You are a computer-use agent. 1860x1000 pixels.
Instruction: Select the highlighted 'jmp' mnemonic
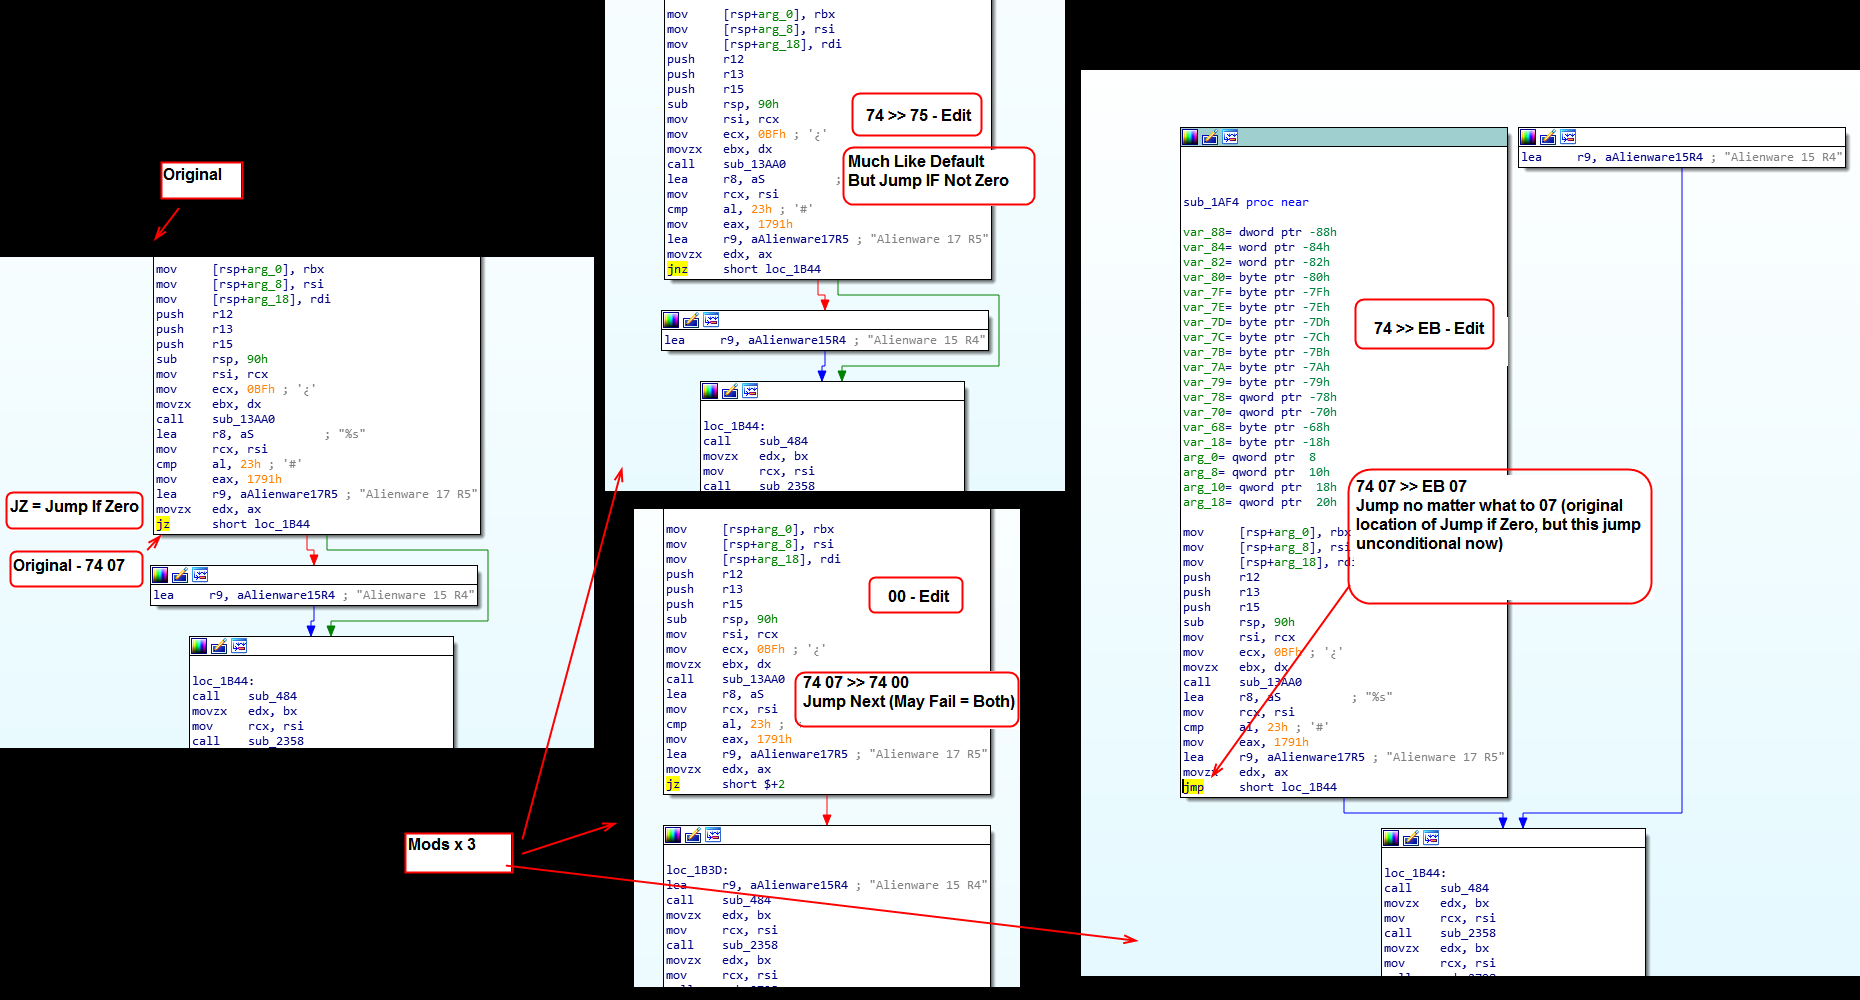pos(1193,787)
